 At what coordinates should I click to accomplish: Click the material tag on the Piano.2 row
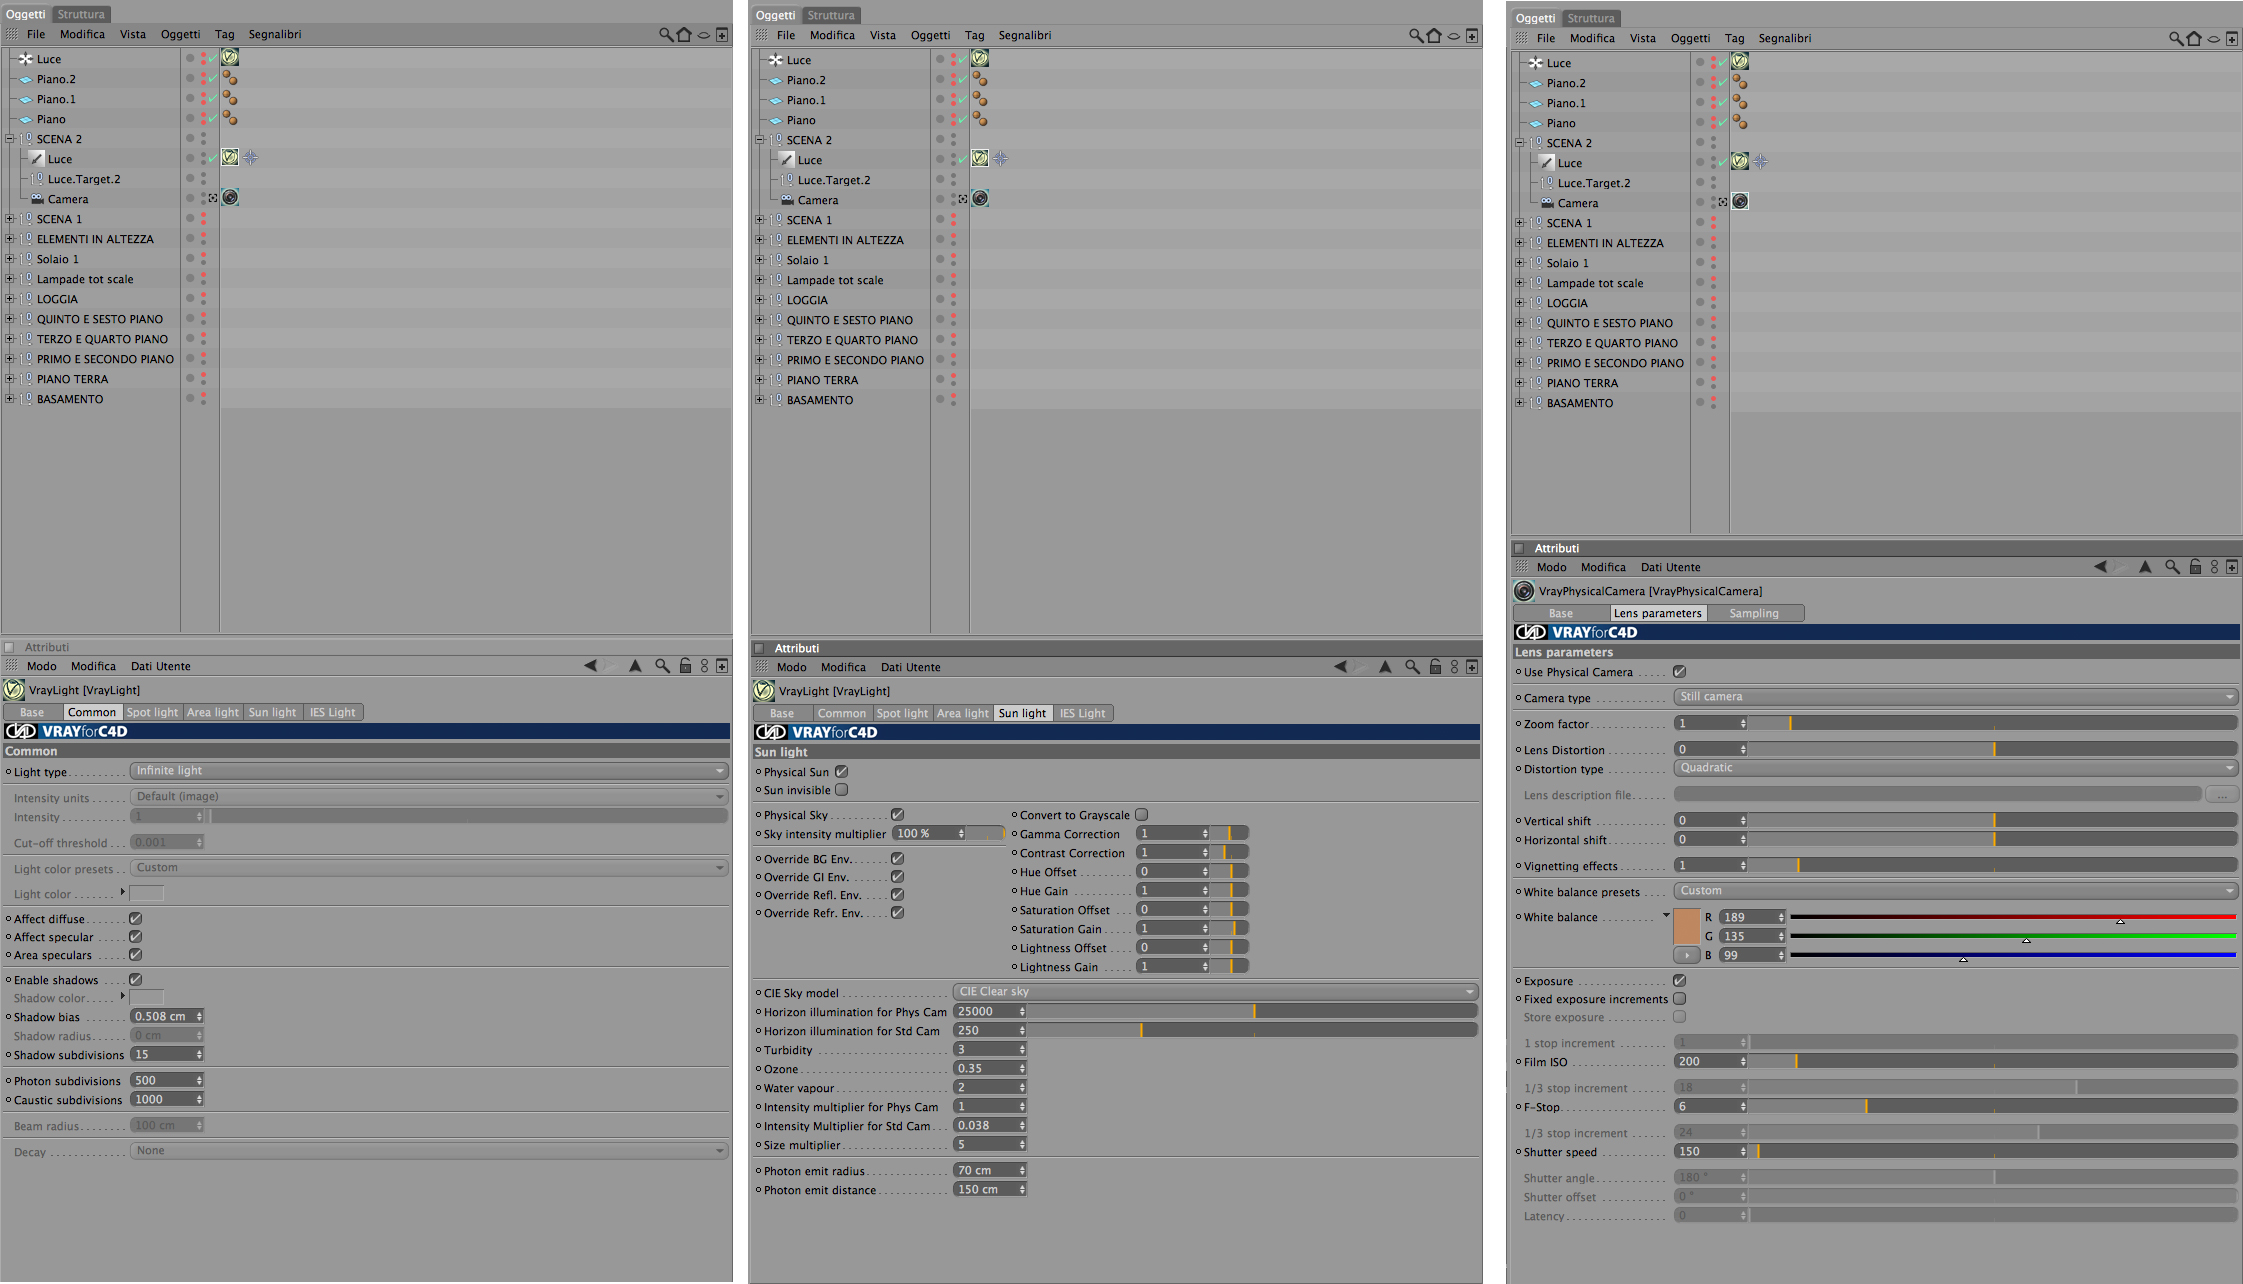230,78
